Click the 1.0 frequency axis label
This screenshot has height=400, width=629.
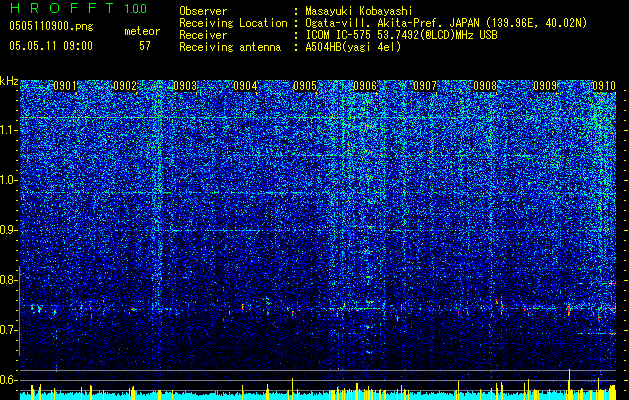click(x=9, y=180)
